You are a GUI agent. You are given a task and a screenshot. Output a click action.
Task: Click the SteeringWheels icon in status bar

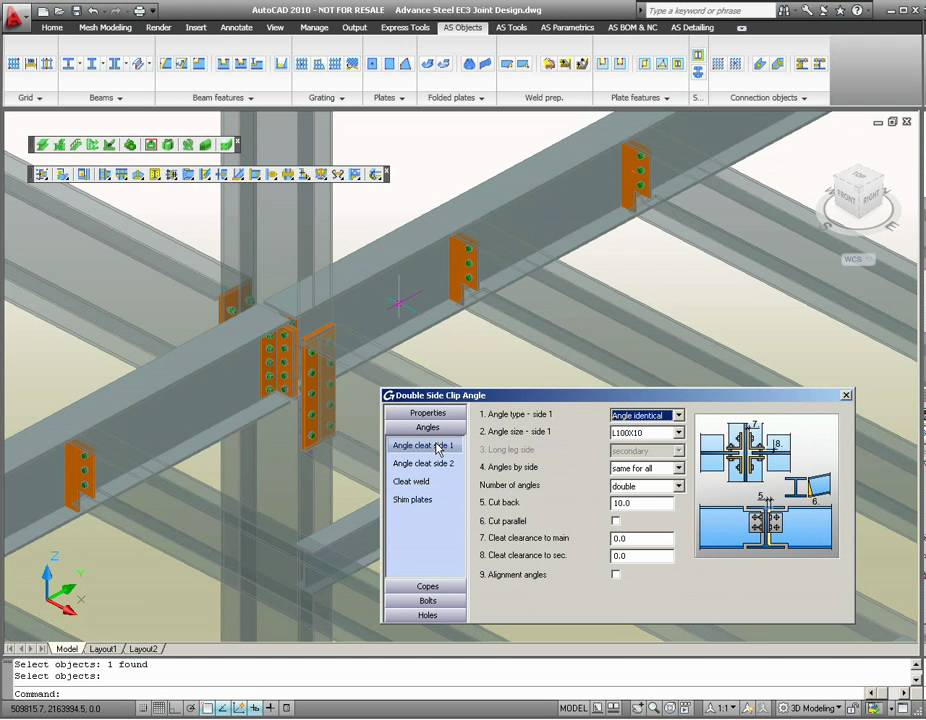click(670, 708)
